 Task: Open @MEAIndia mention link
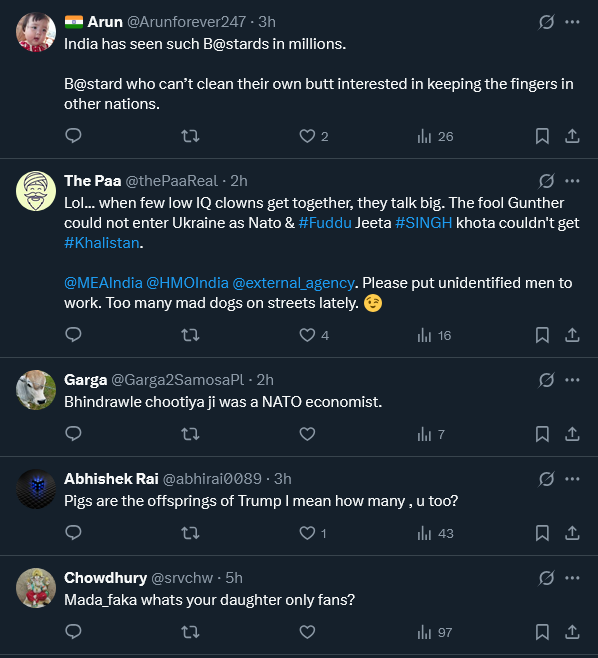click(103, 283)
